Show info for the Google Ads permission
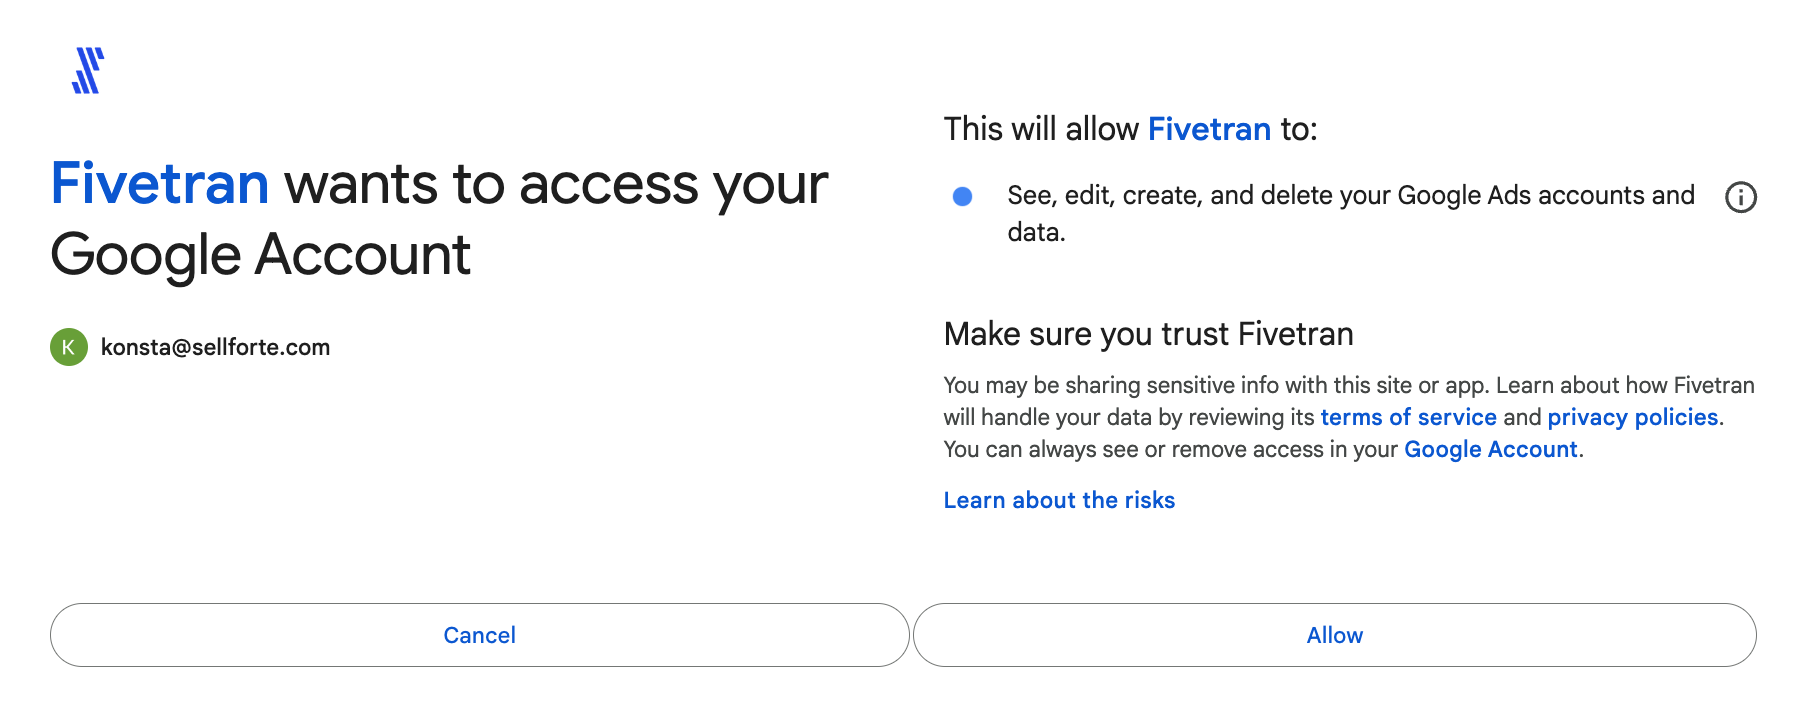The width and height of the screenshot is (1806, 716). click(x=1740, y=197)
